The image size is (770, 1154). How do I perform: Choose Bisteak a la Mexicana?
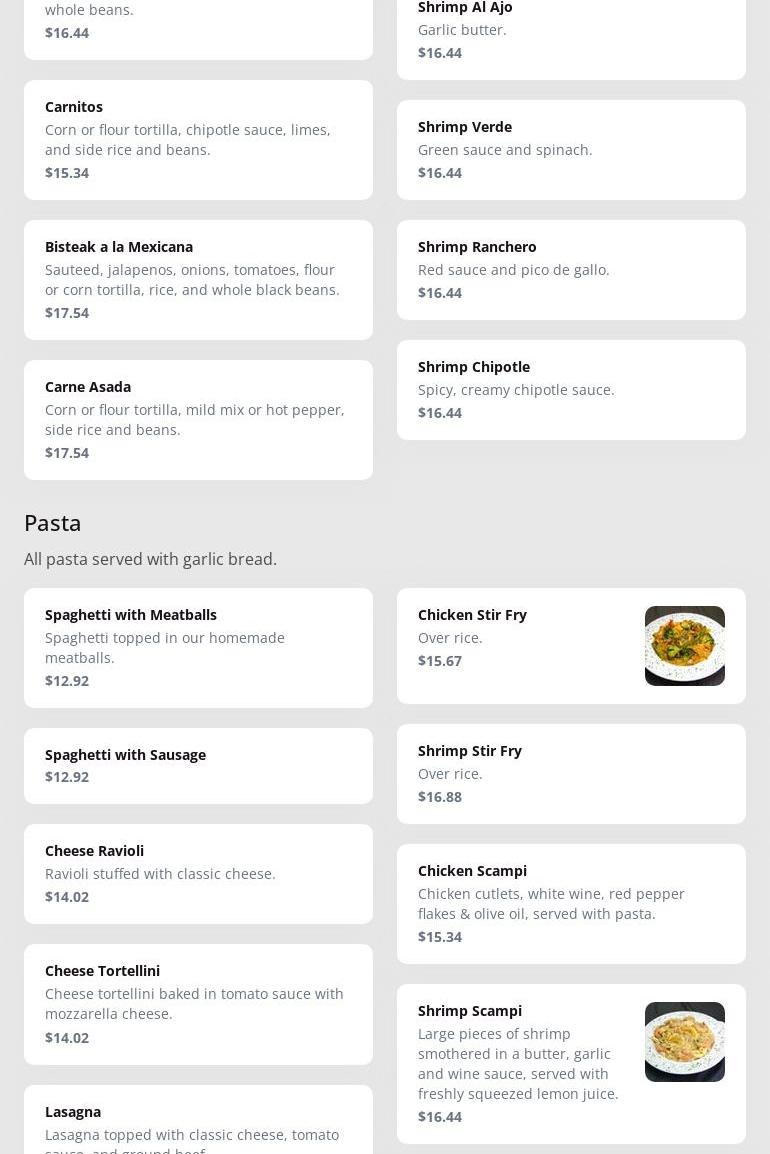pos(198,280)
